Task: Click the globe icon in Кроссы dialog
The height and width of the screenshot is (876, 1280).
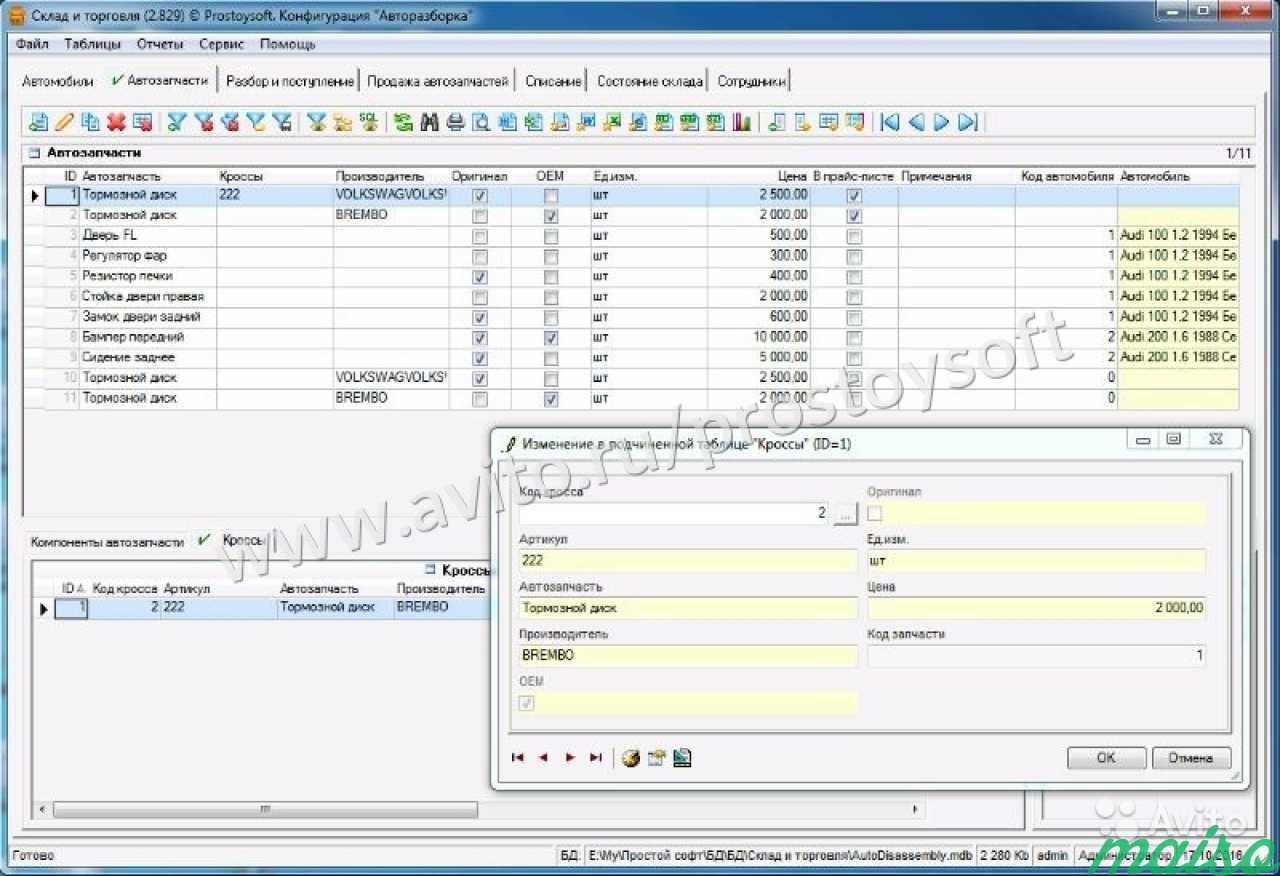Action: click(x=630, y=758)
